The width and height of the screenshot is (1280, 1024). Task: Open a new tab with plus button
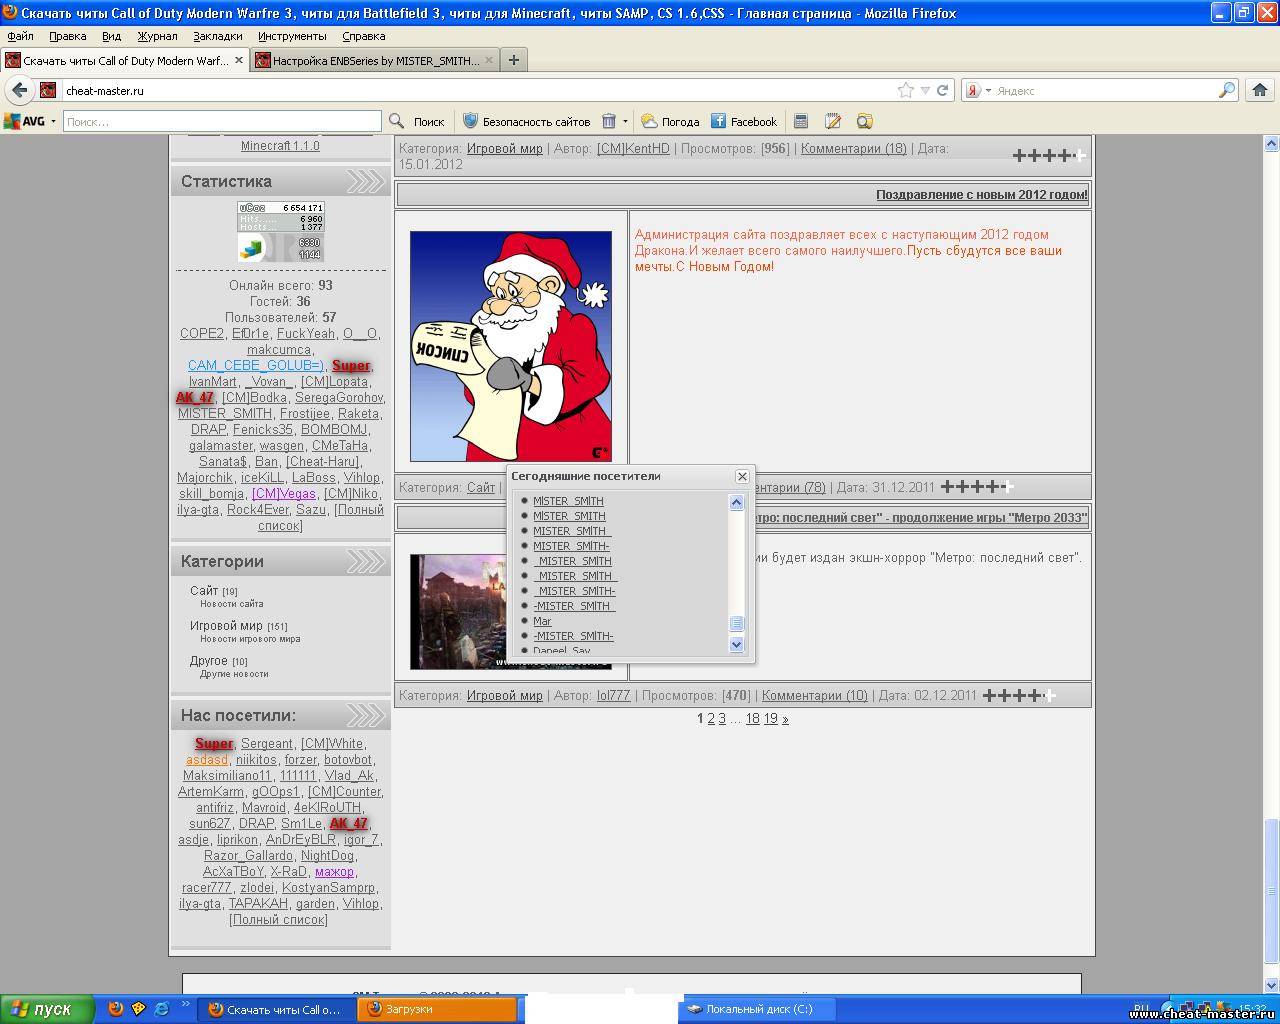coord(514,60)
